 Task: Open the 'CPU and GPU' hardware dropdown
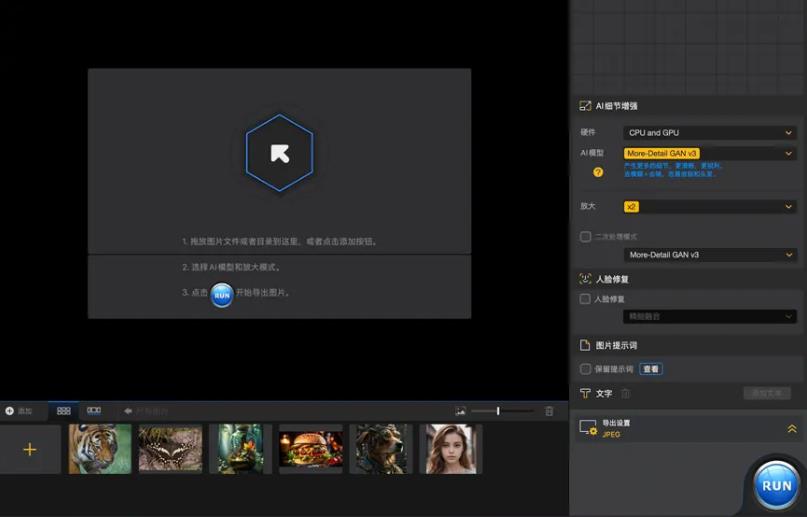pos(710,133)
